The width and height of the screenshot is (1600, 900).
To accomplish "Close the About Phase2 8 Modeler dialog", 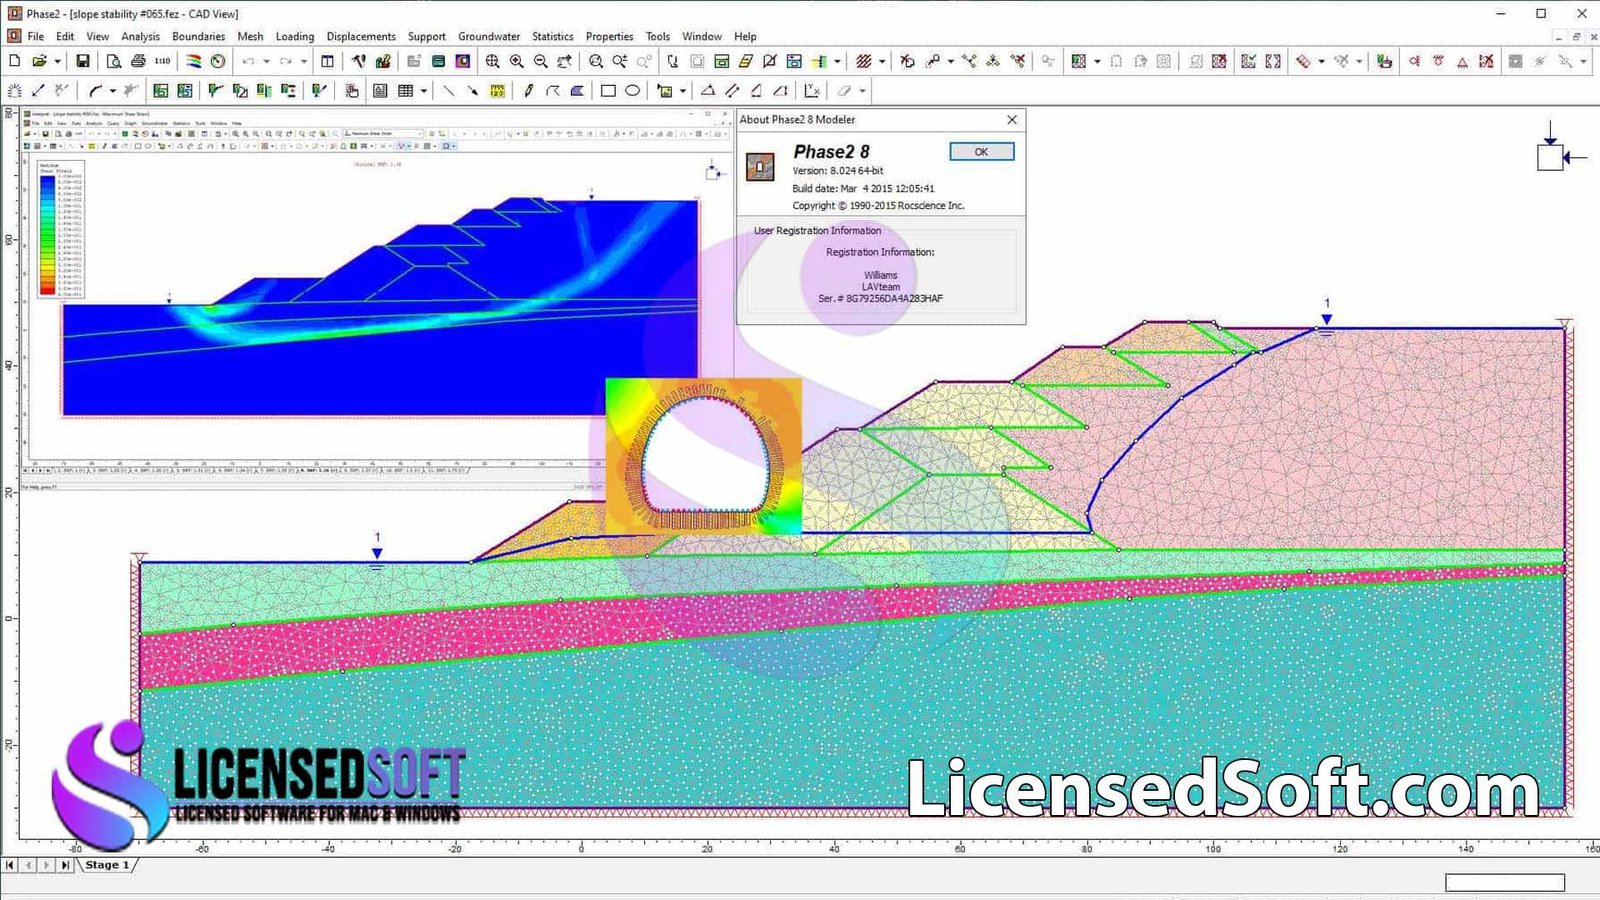I will pyautogui.click(x=1012, y=119).
